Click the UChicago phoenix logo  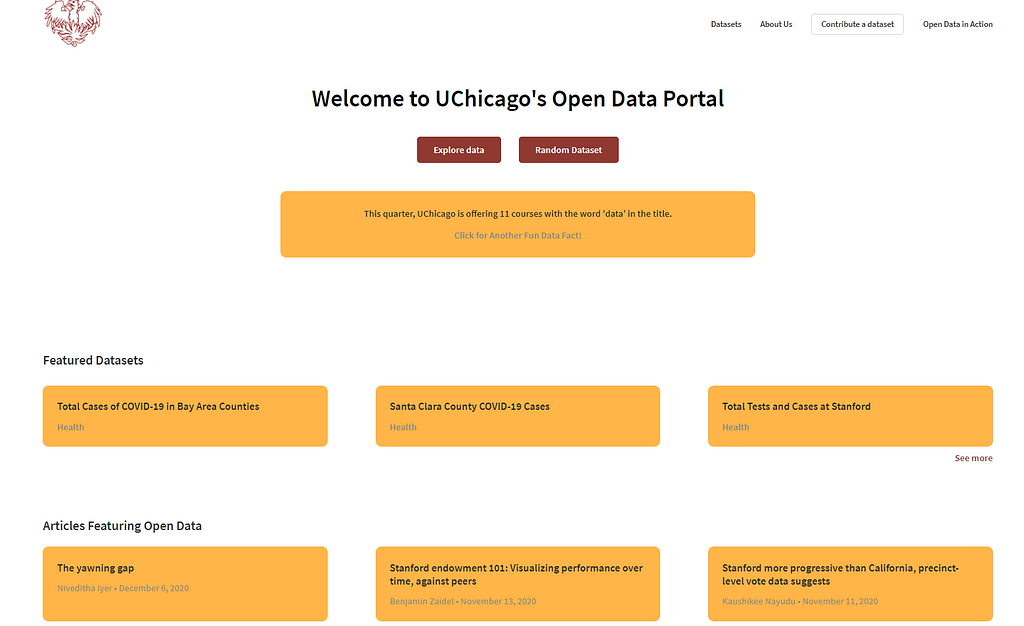[x=73, y=23]
